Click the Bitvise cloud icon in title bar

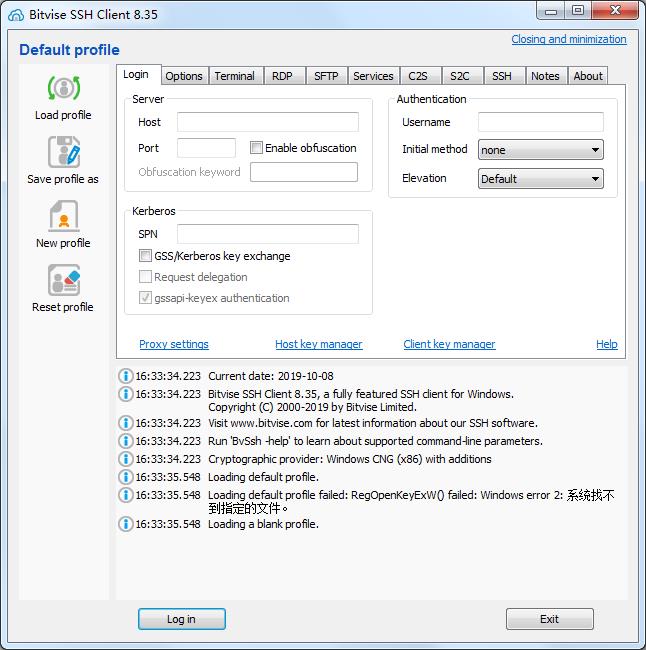point(15,14)
